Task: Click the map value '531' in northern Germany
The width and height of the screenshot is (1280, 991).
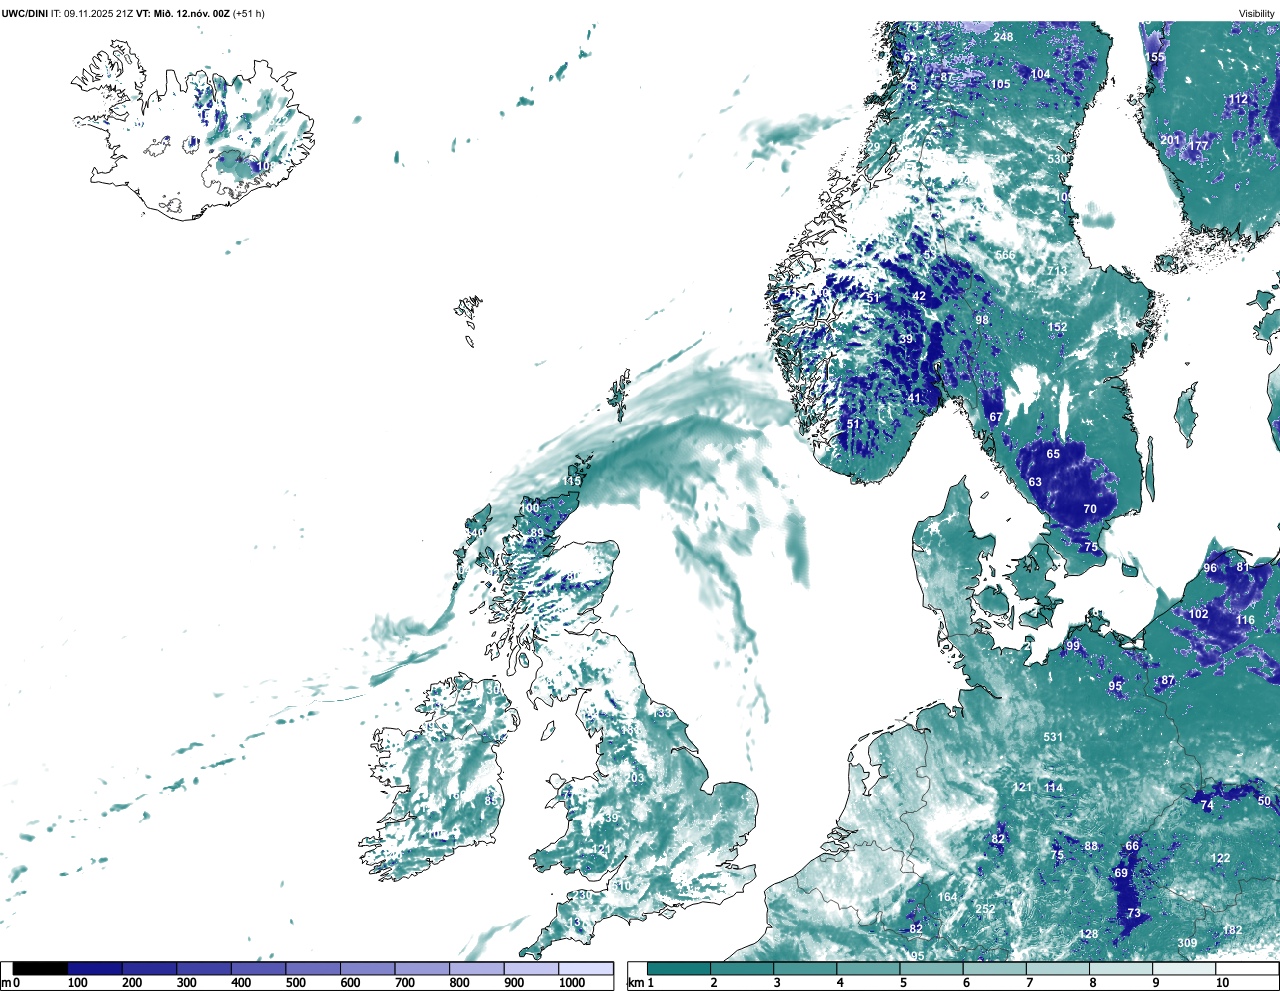Action: (x=1053, y=737)
